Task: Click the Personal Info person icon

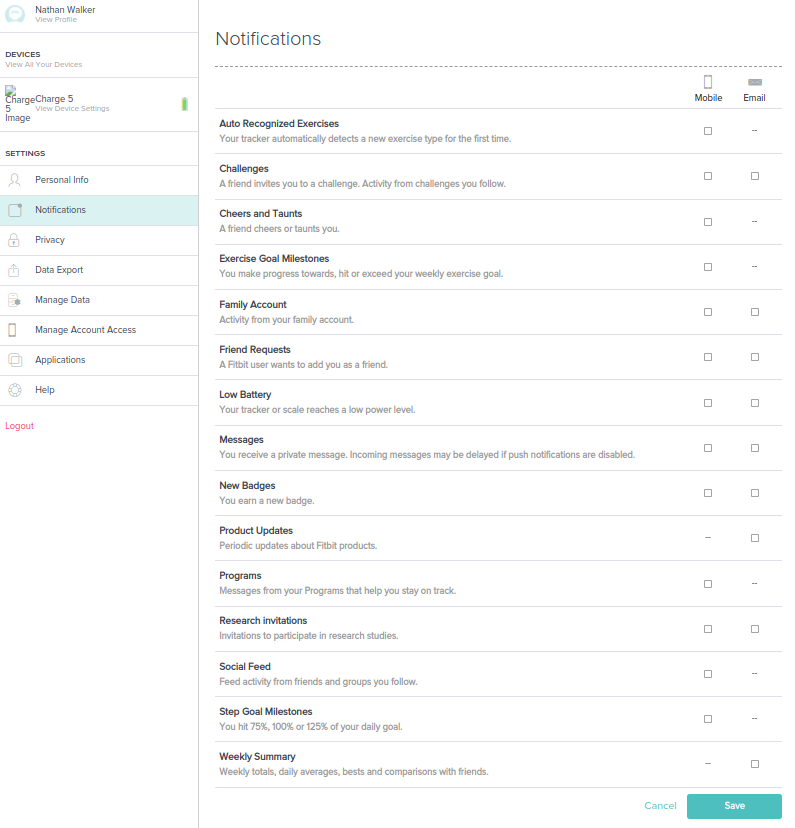Action: pos(15,180)
